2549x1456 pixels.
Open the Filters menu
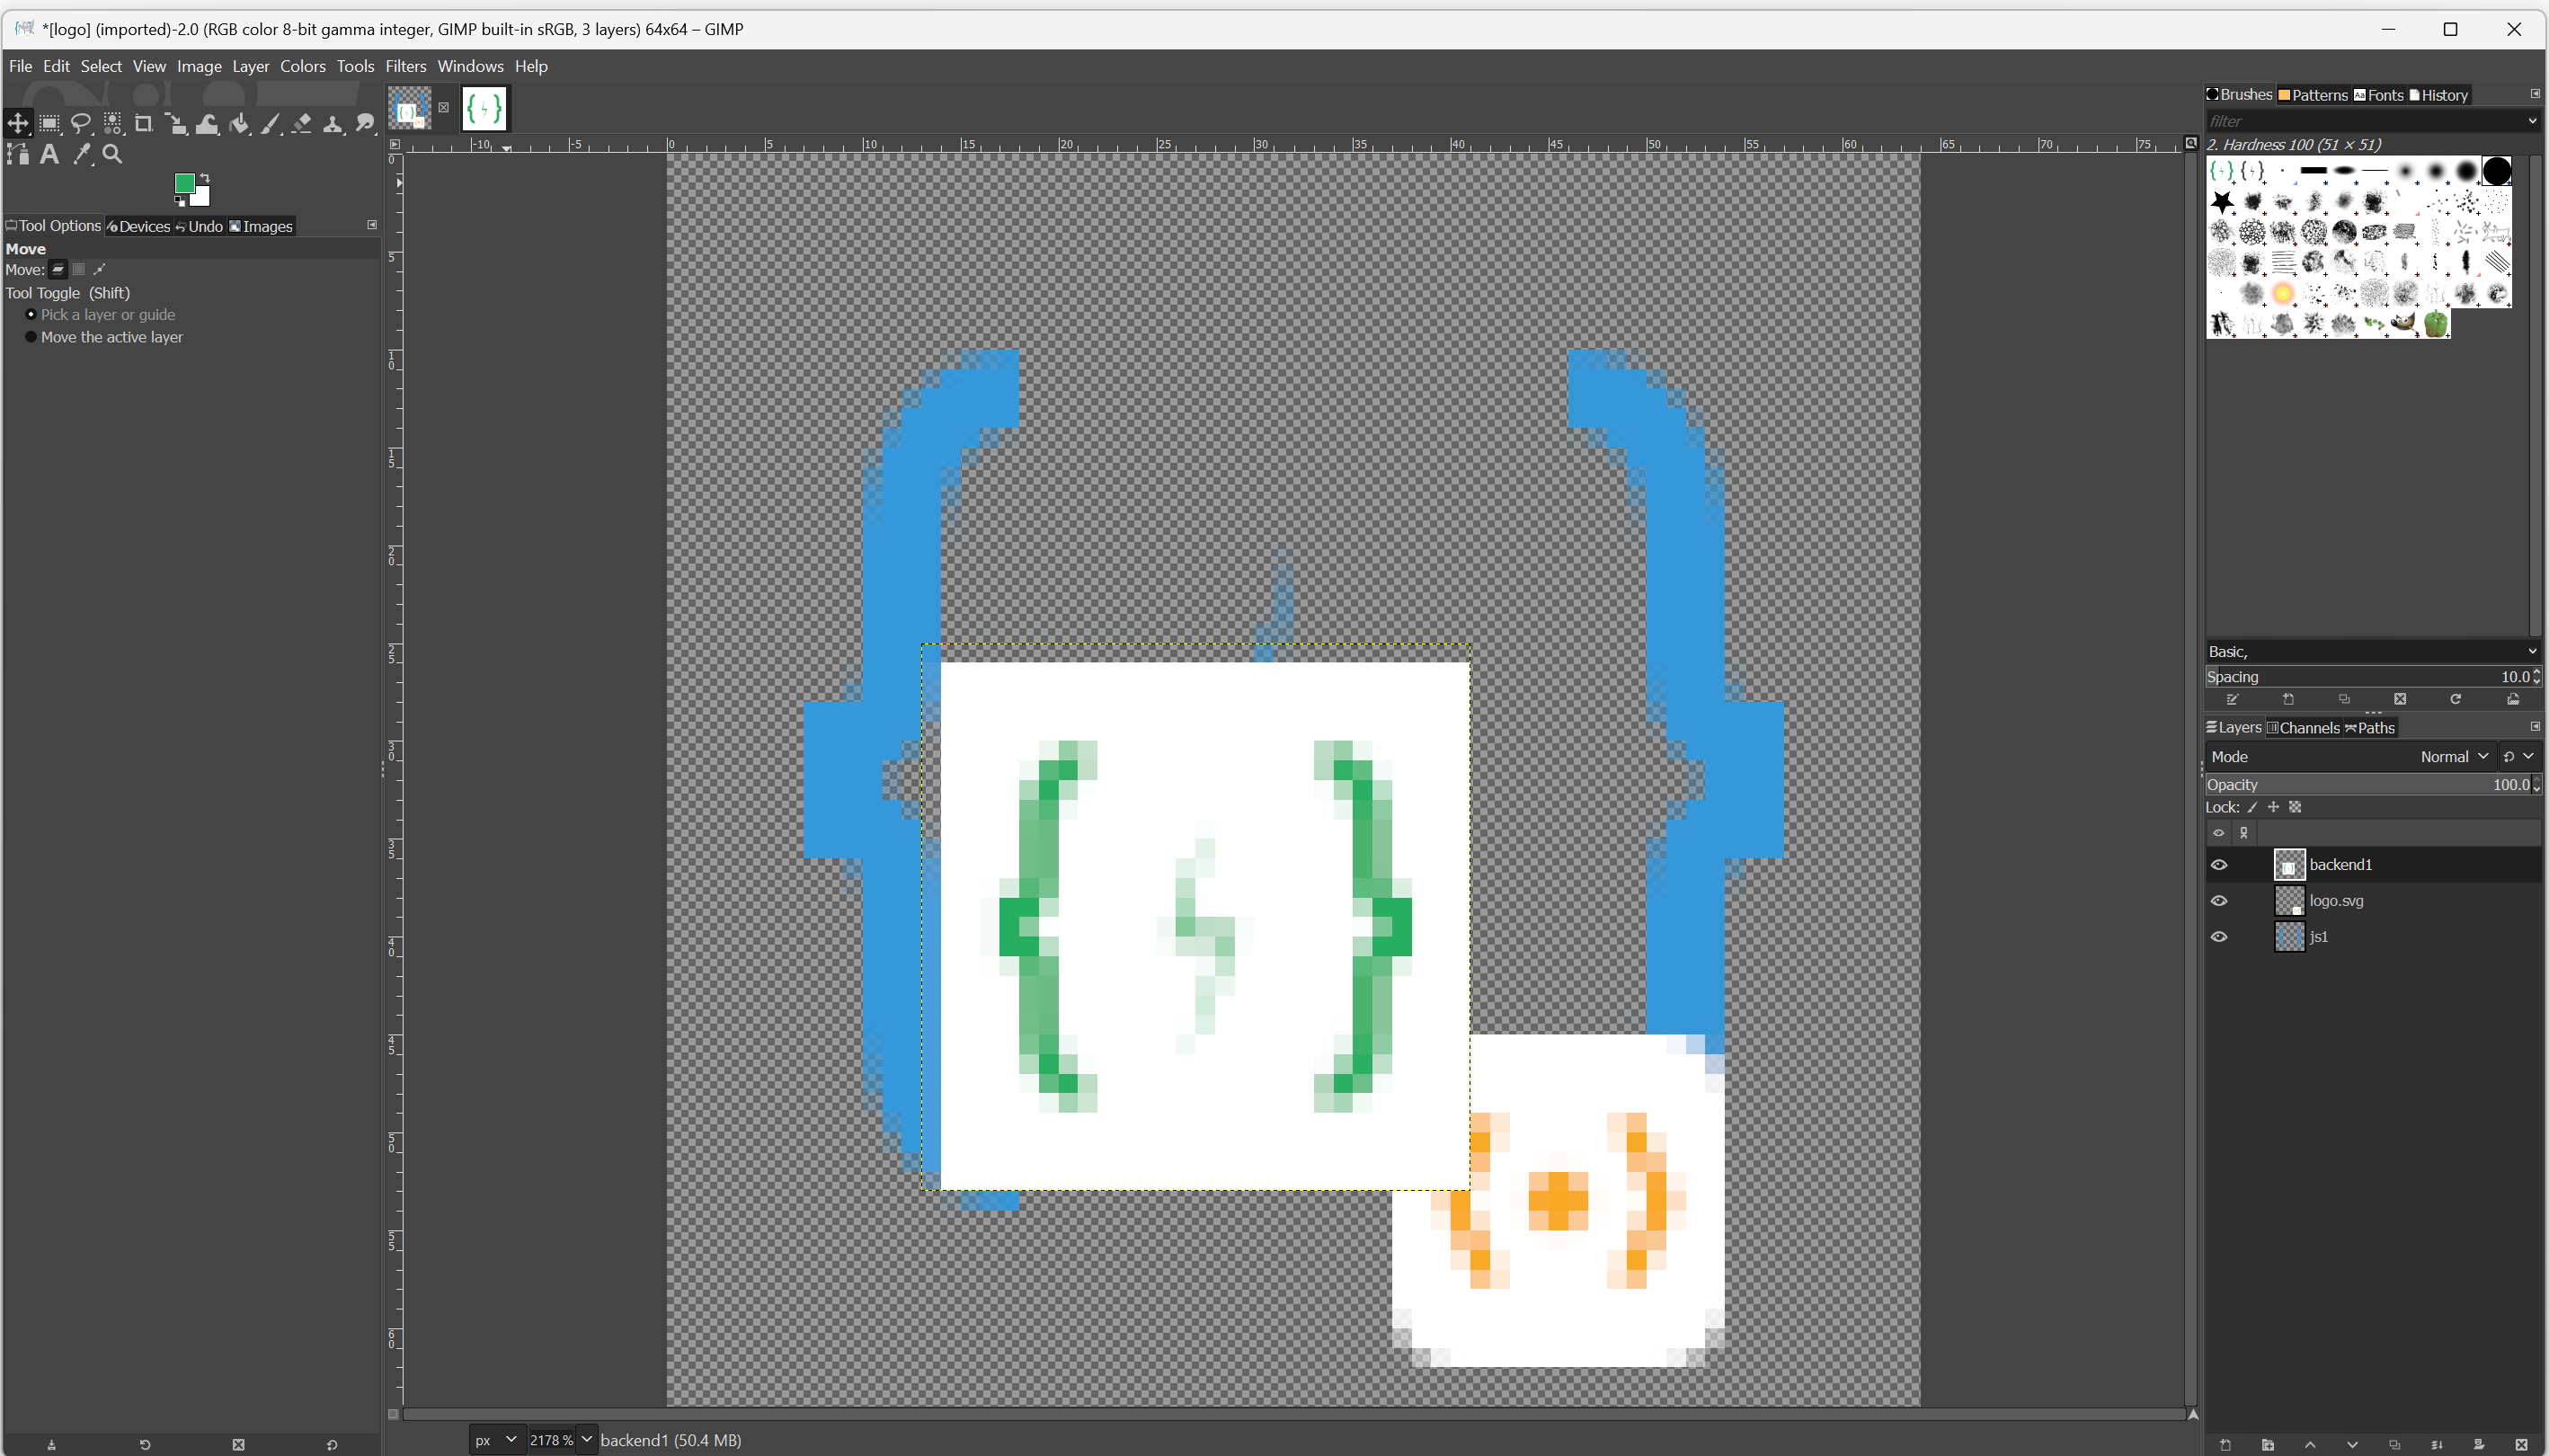point(406,66)
